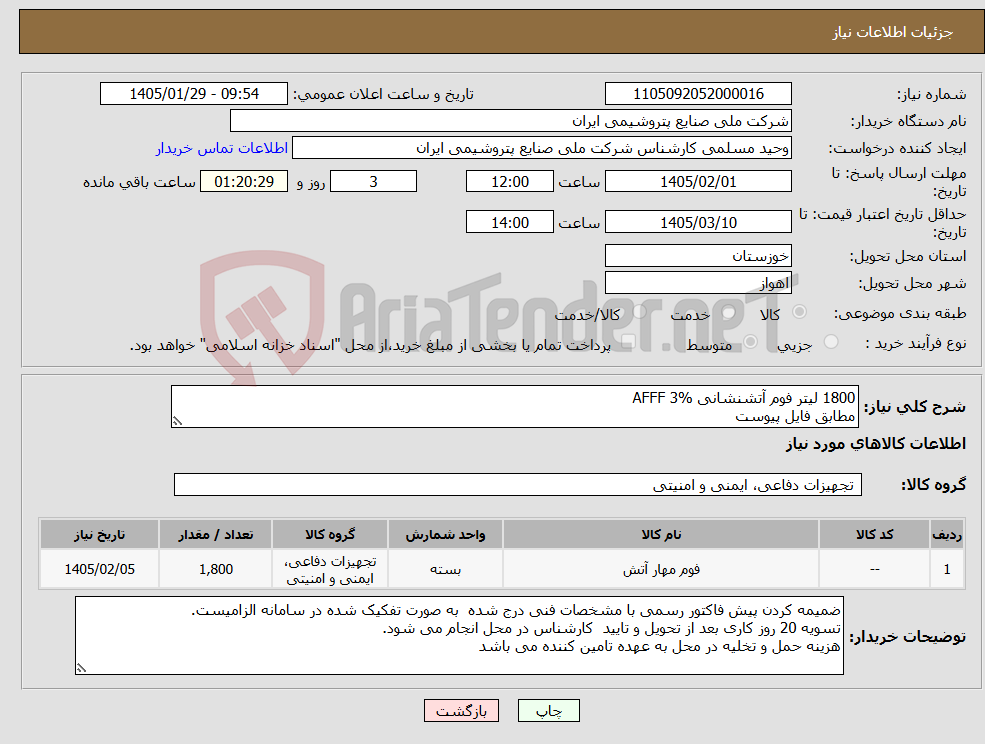Click the price validity date 1405/03/10
Viewport: 985px width, 744px height.
[x=698, y=222]
